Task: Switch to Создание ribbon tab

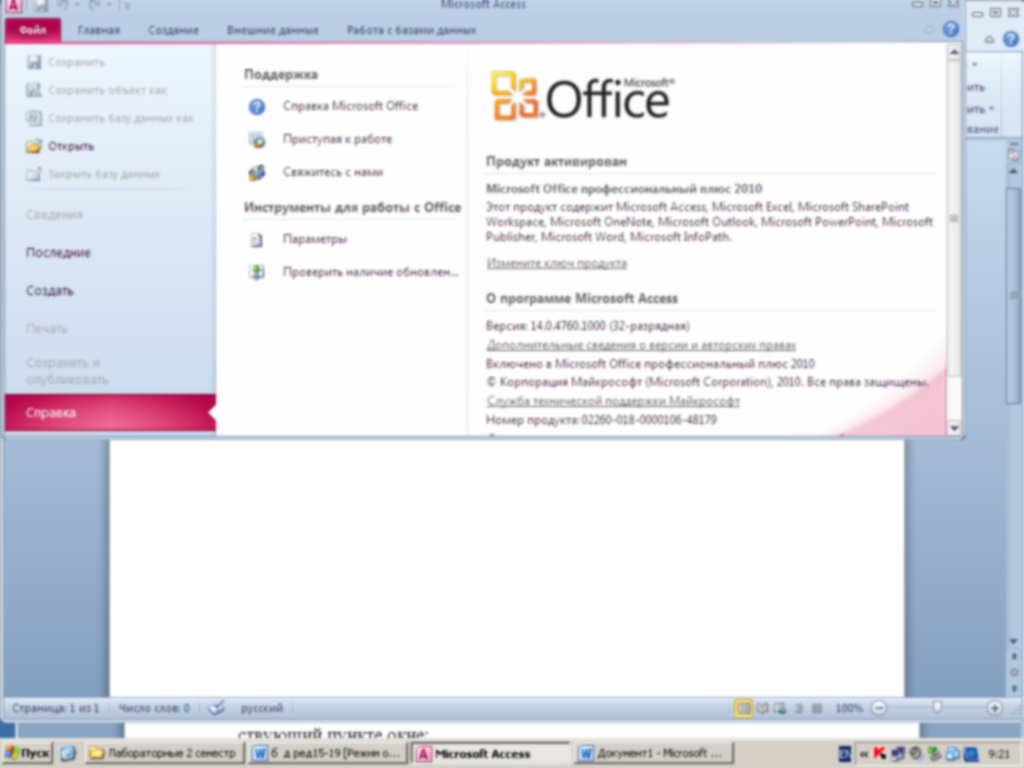Action: tap(173, 30)
